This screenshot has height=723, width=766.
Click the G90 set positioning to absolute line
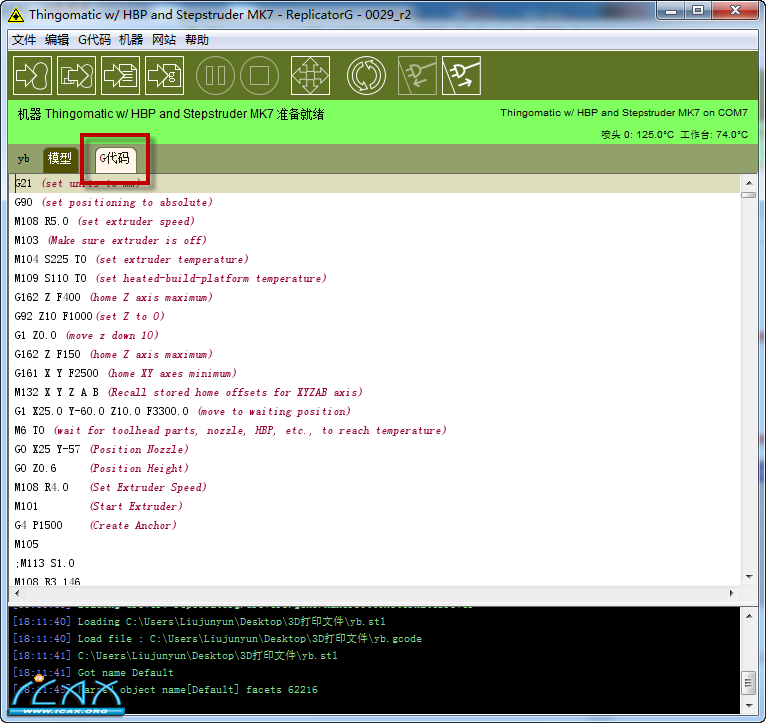(x=113, y=202)
